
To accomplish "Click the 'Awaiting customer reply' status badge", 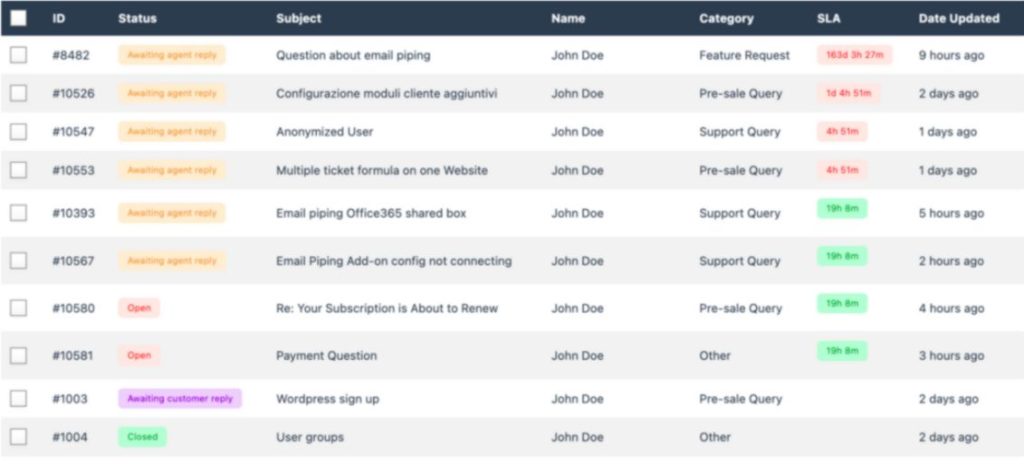I will click(180, 399).
